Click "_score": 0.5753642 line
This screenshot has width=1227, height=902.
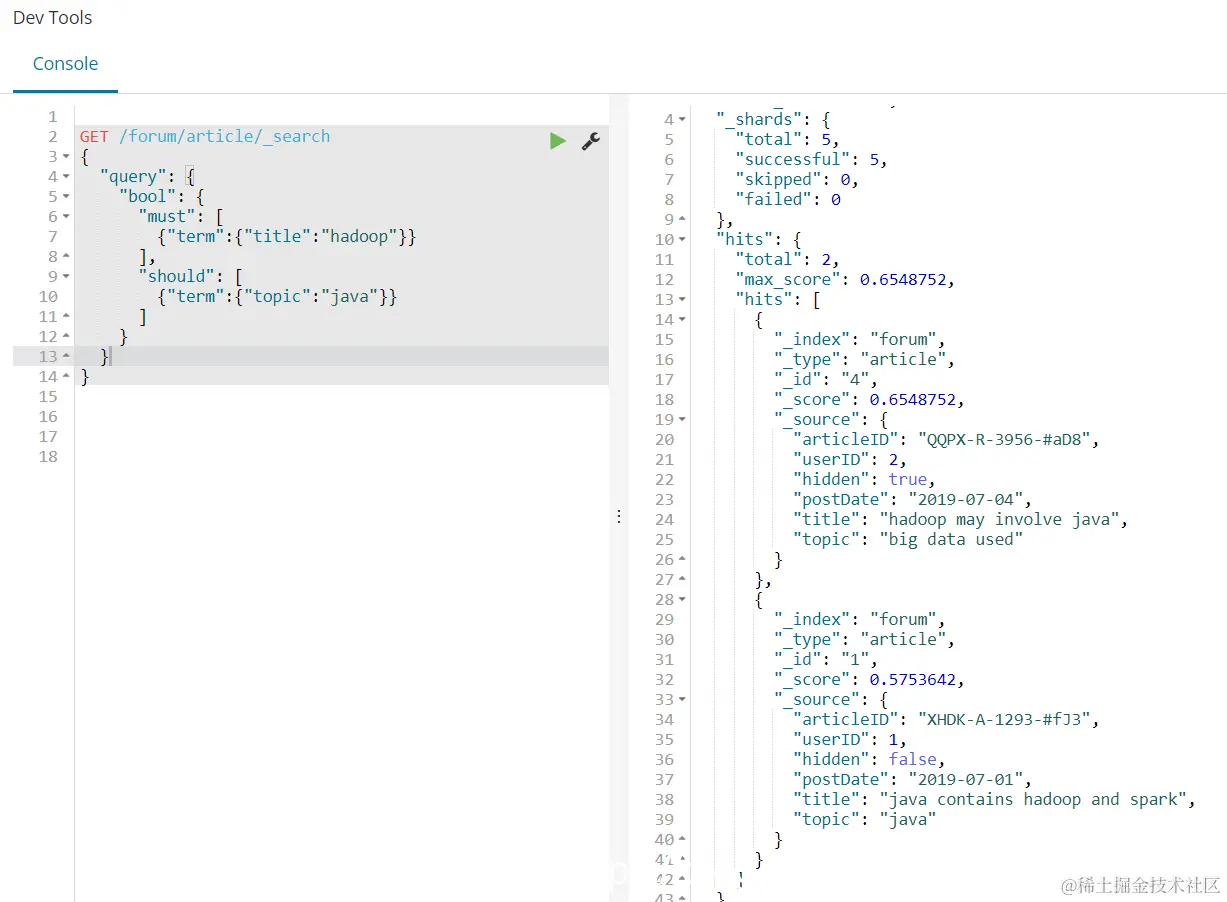click(870, 680)
